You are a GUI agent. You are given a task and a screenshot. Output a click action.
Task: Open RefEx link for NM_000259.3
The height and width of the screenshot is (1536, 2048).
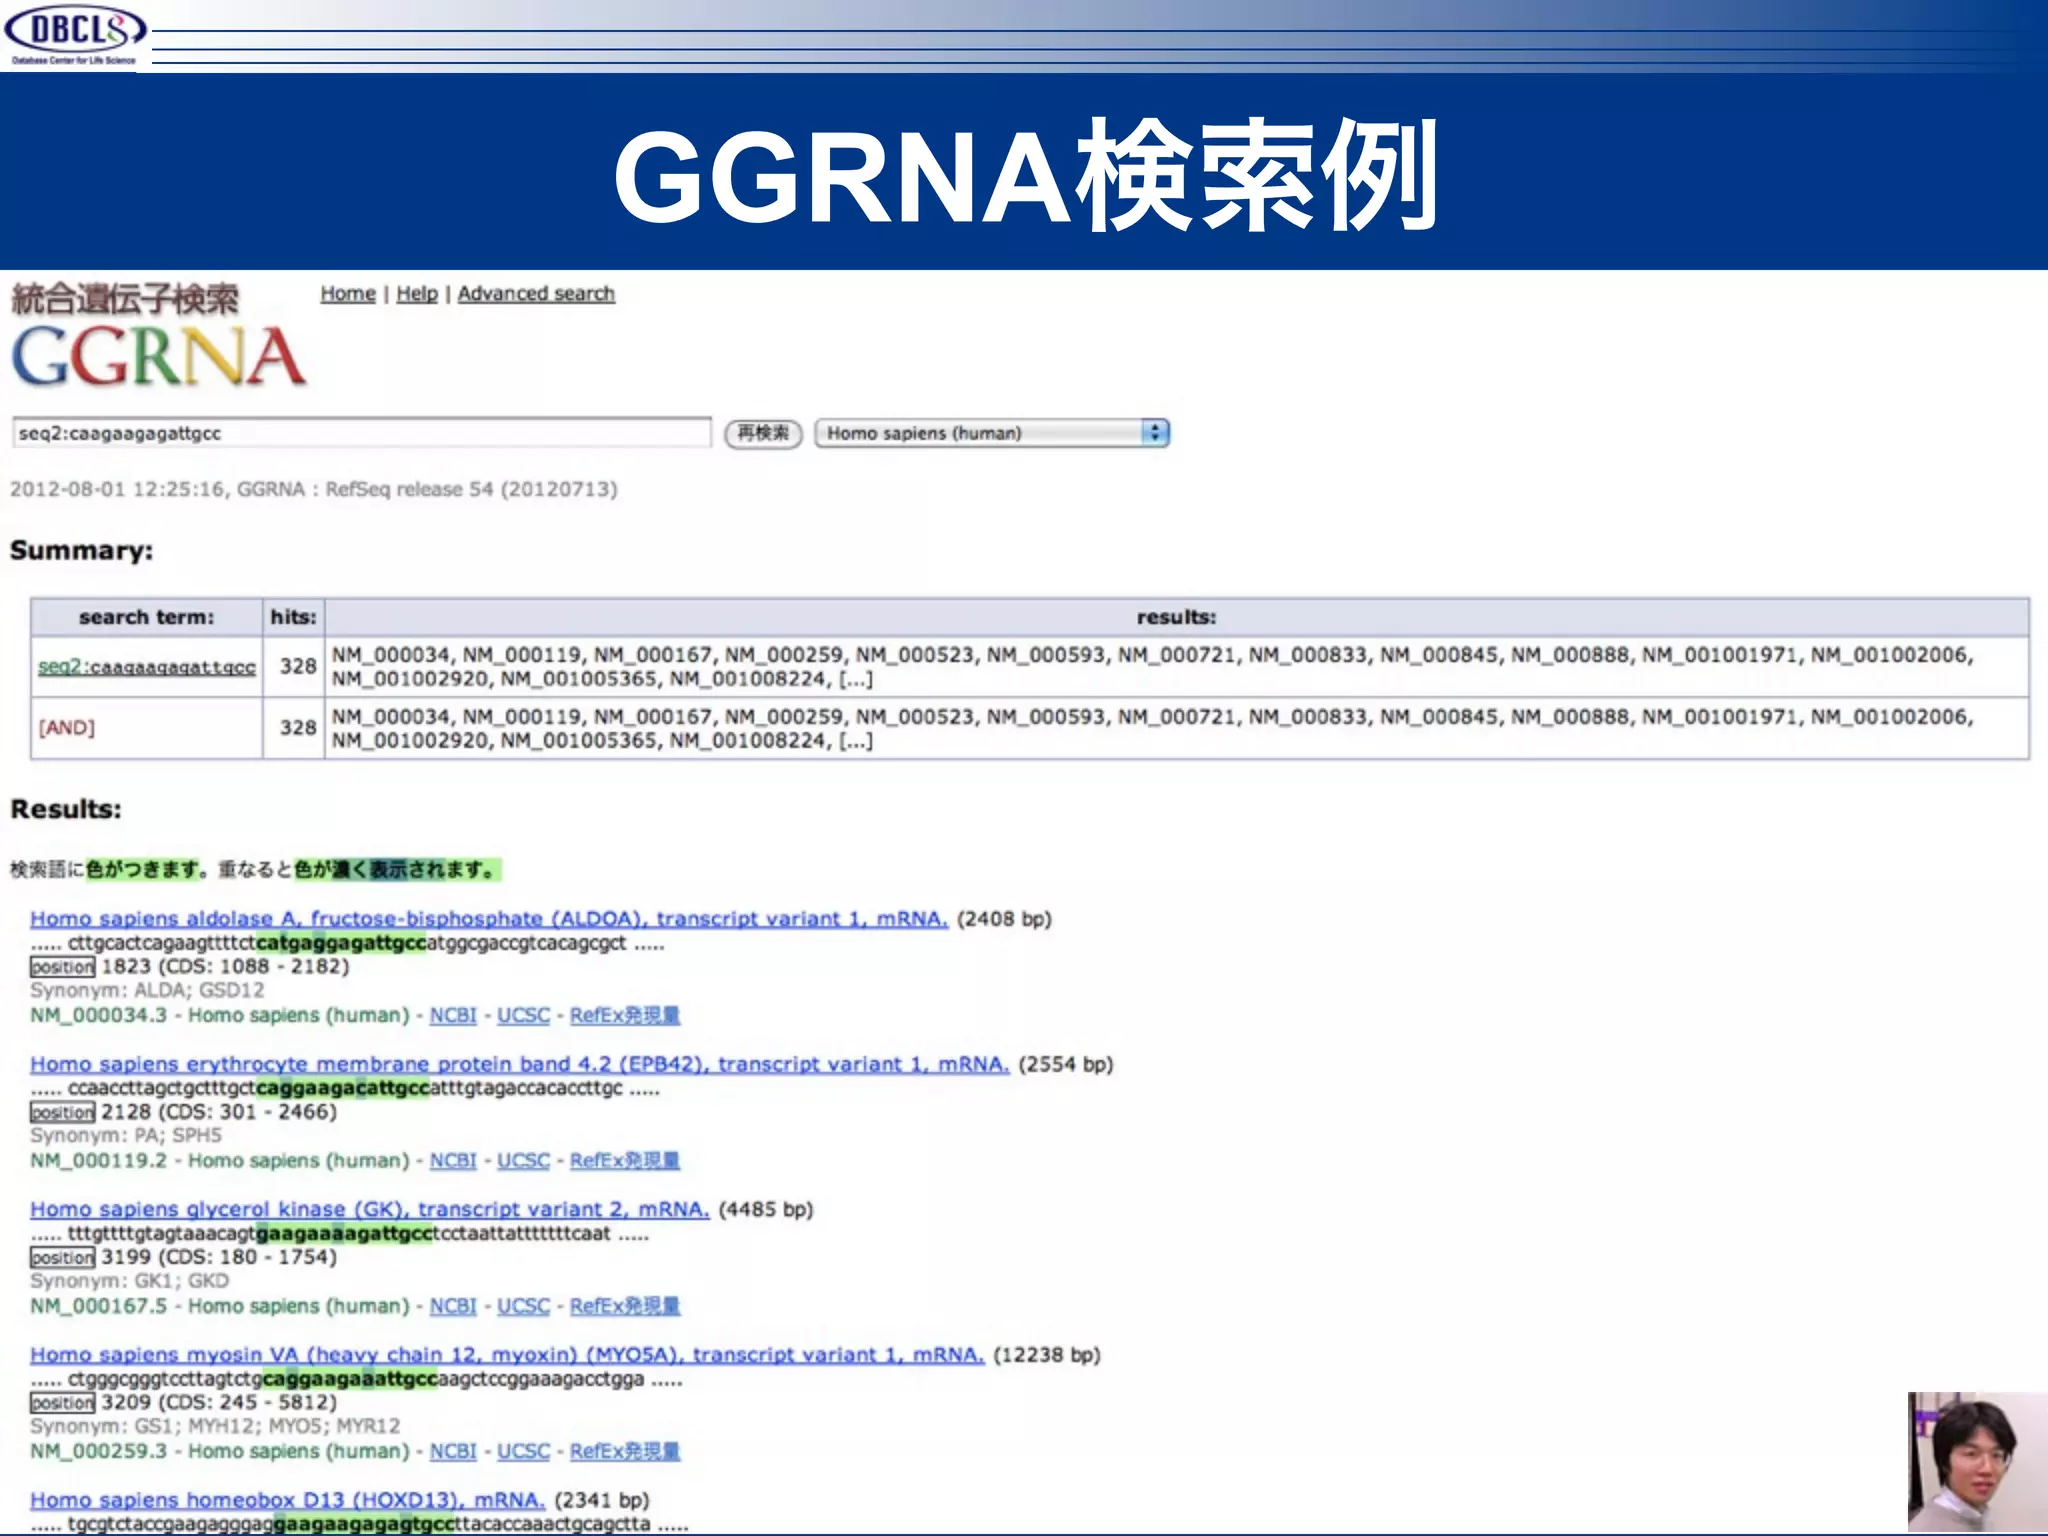(x=625, y=1451)
